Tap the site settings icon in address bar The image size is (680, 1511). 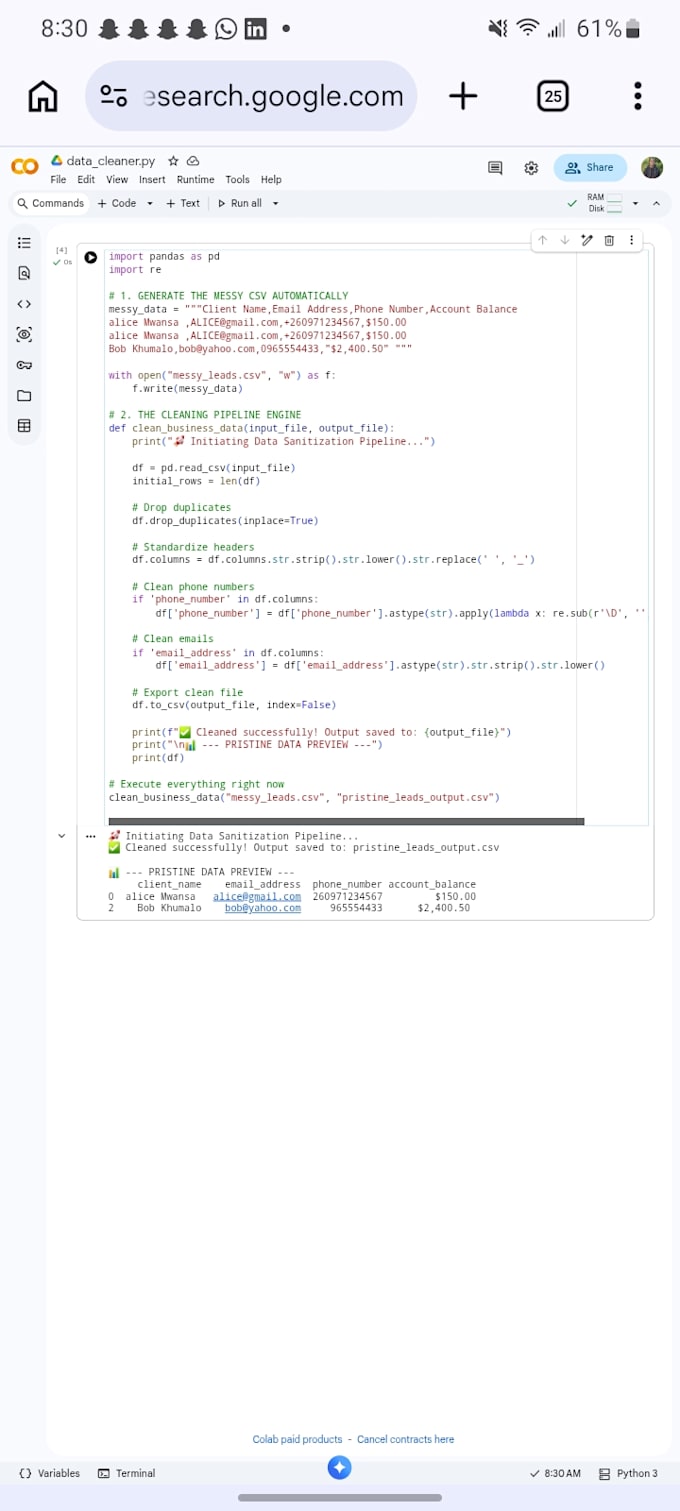[x=113, y=96]
